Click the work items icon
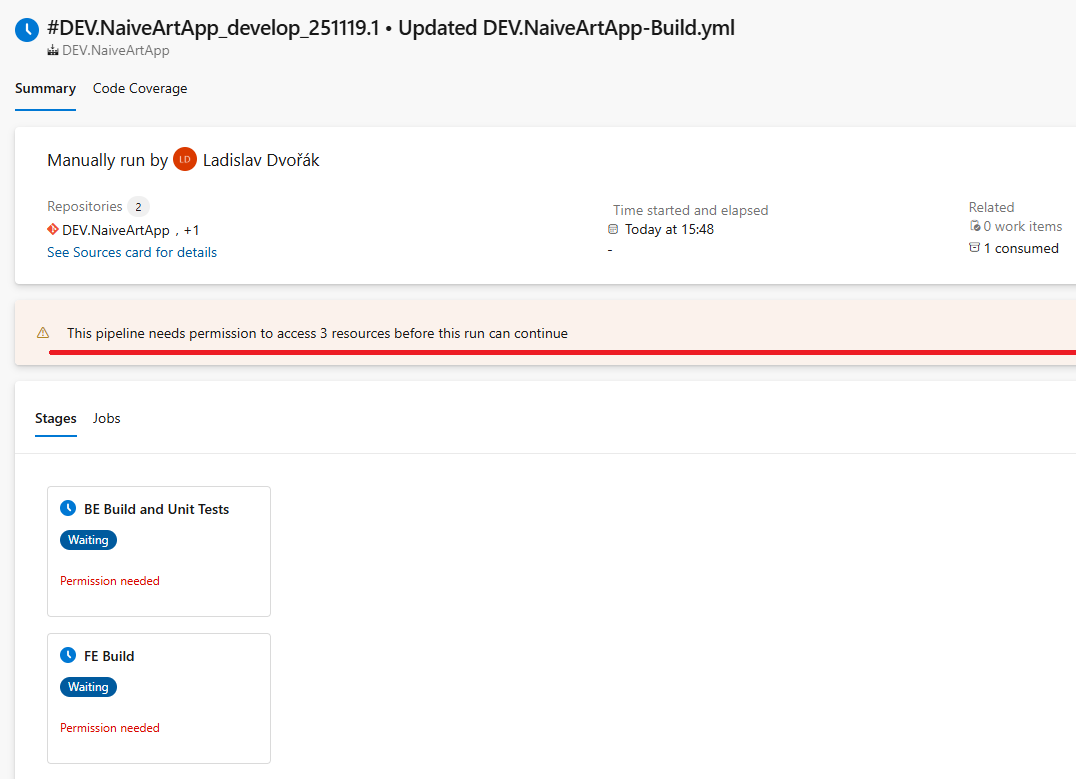Image resolution: width=1076 pixels, height=779 pixels. [974, 226]
